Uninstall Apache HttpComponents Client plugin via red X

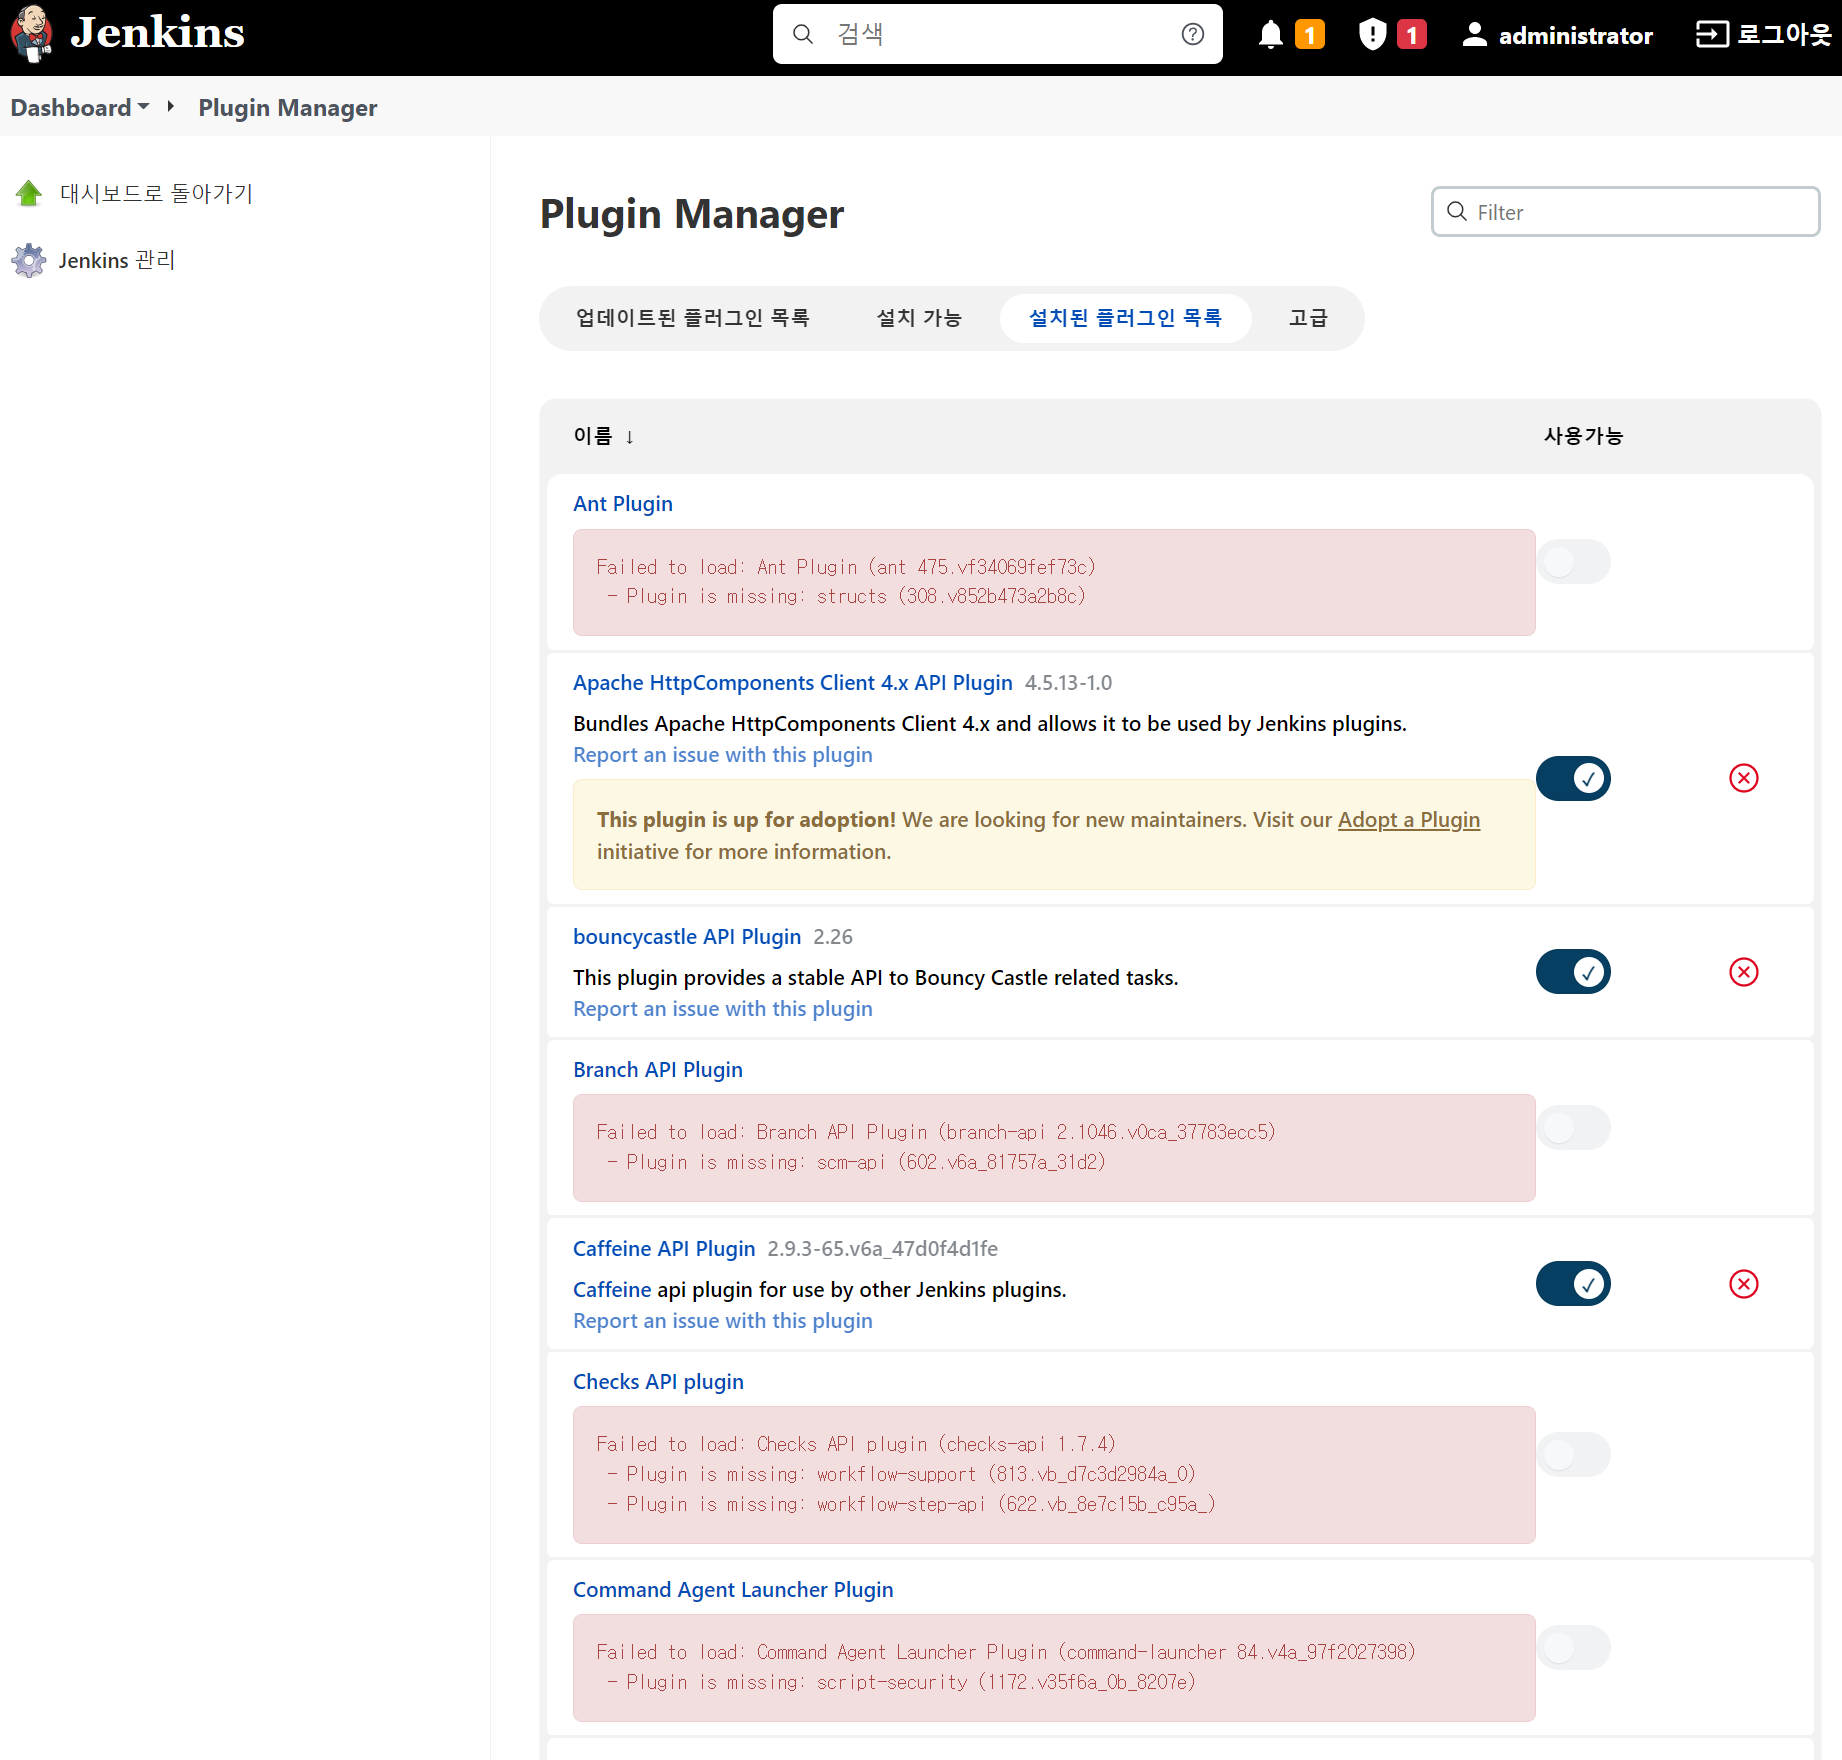pos(1744,778)
